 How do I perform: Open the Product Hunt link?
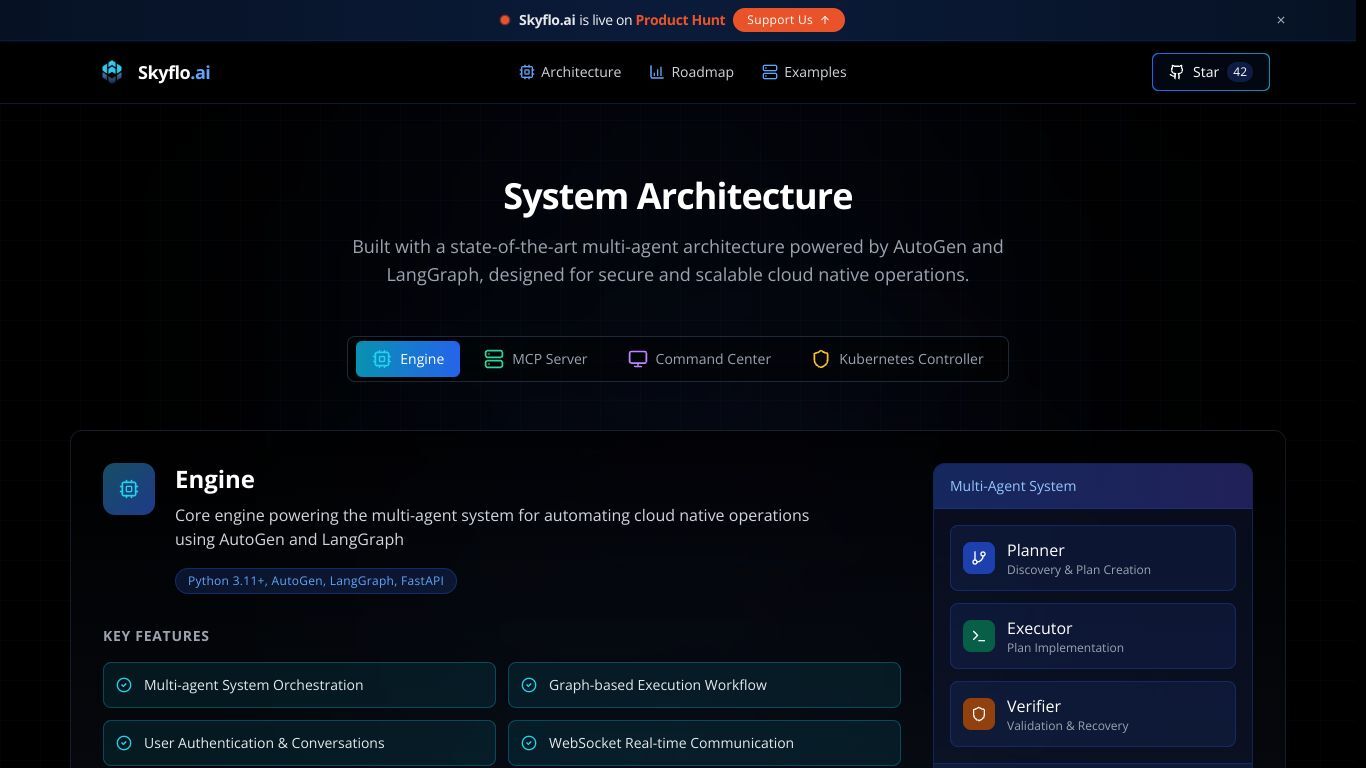click(x=680, y=20)
